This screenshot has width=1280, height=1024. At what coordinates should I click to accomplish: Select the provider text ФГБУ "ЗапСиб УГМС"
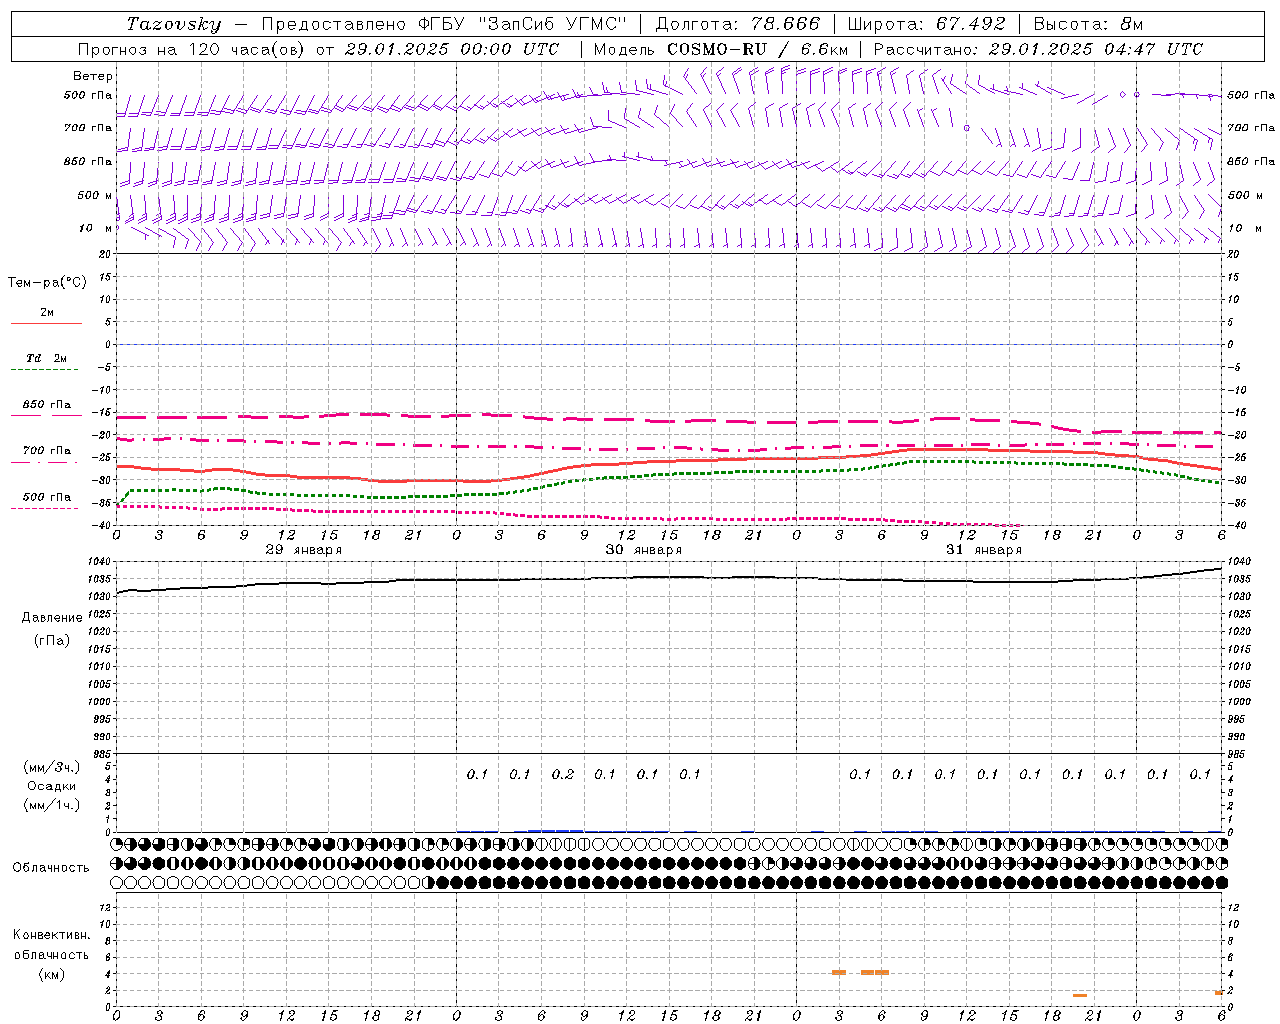point(522,24)
